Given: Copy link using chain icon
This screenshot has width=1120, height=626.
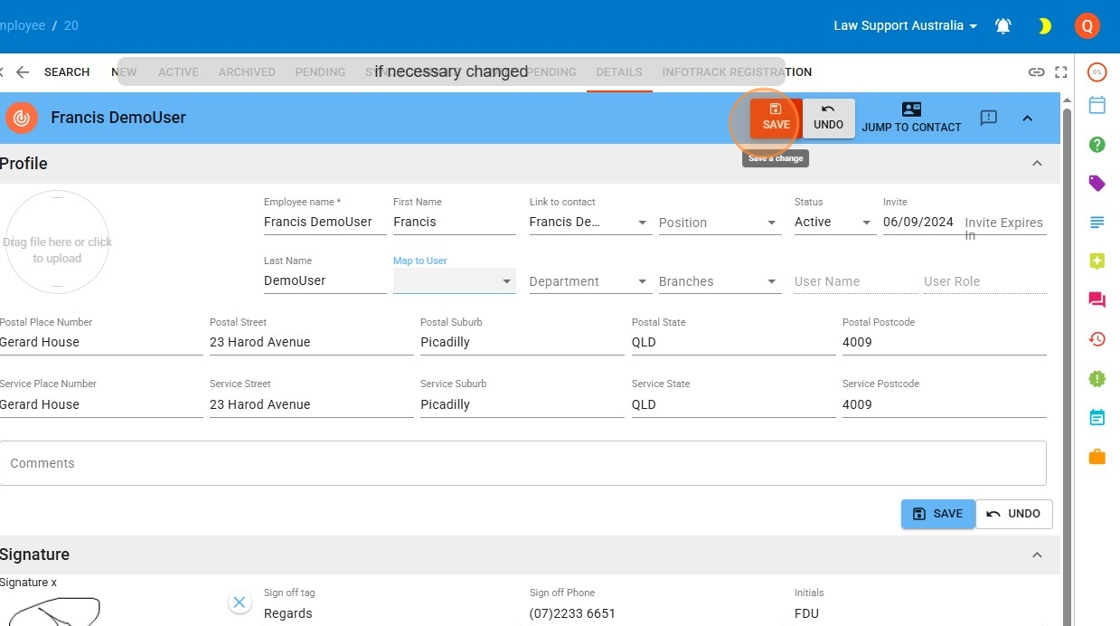Looking at the screenshot, I should click(x=1036, y=72).
